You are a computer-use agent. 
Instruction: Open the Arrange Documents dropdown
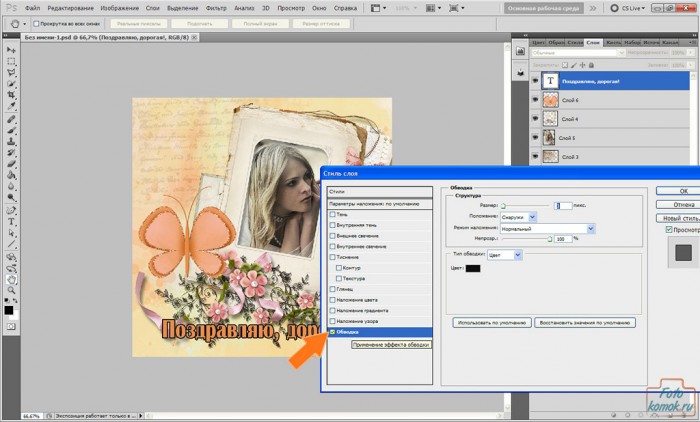[432, 8]
